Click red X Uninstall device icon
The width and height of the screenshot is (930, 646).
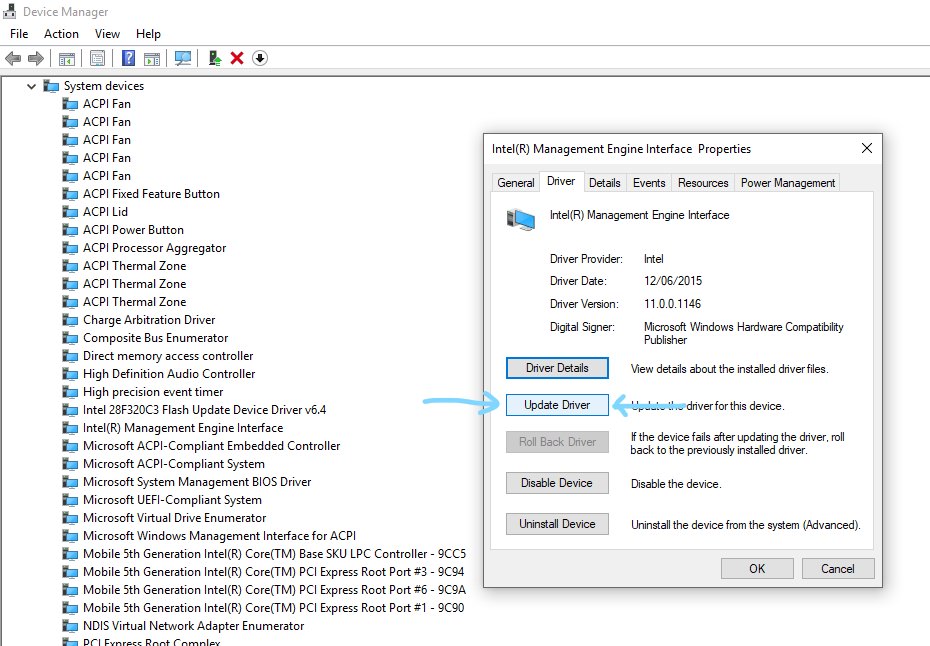pyautogui.click(x=237, y=58)
